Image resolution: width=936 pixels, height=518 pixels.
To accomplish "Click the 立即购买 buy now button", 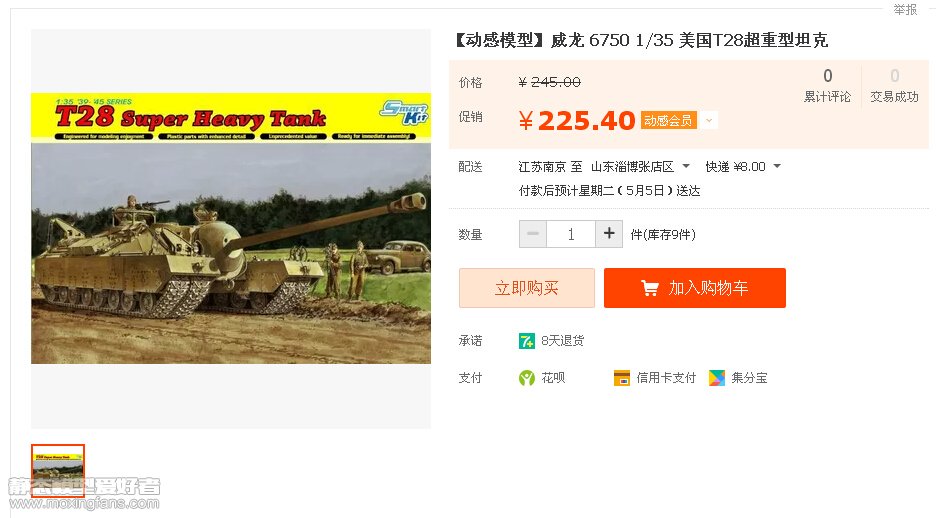I will pos(526,288).
